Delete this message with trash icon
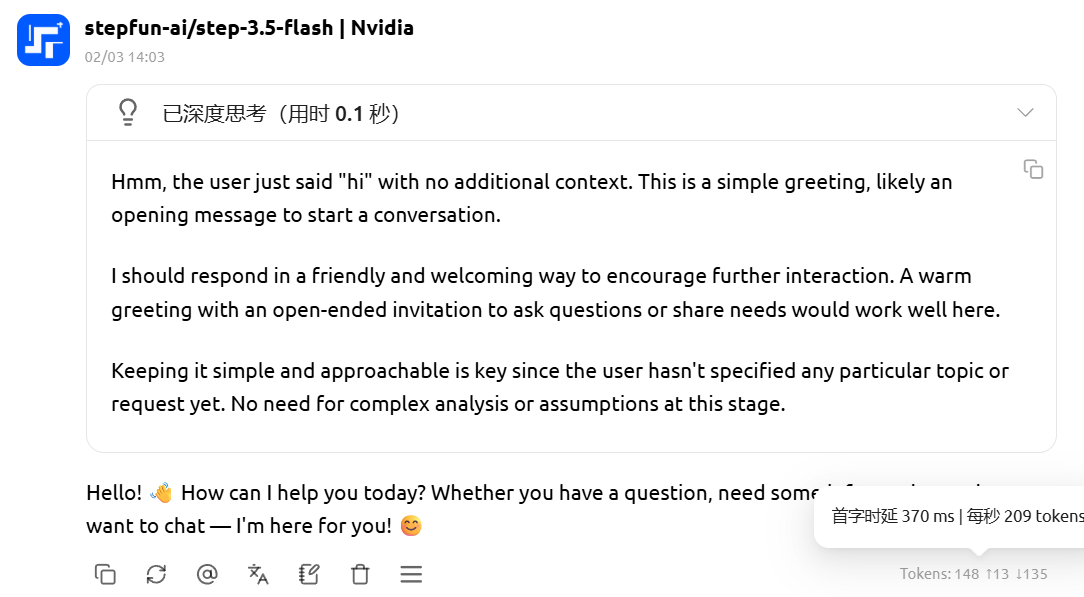The height and width of the screenshot is (597, 1084). coord(360,574)
